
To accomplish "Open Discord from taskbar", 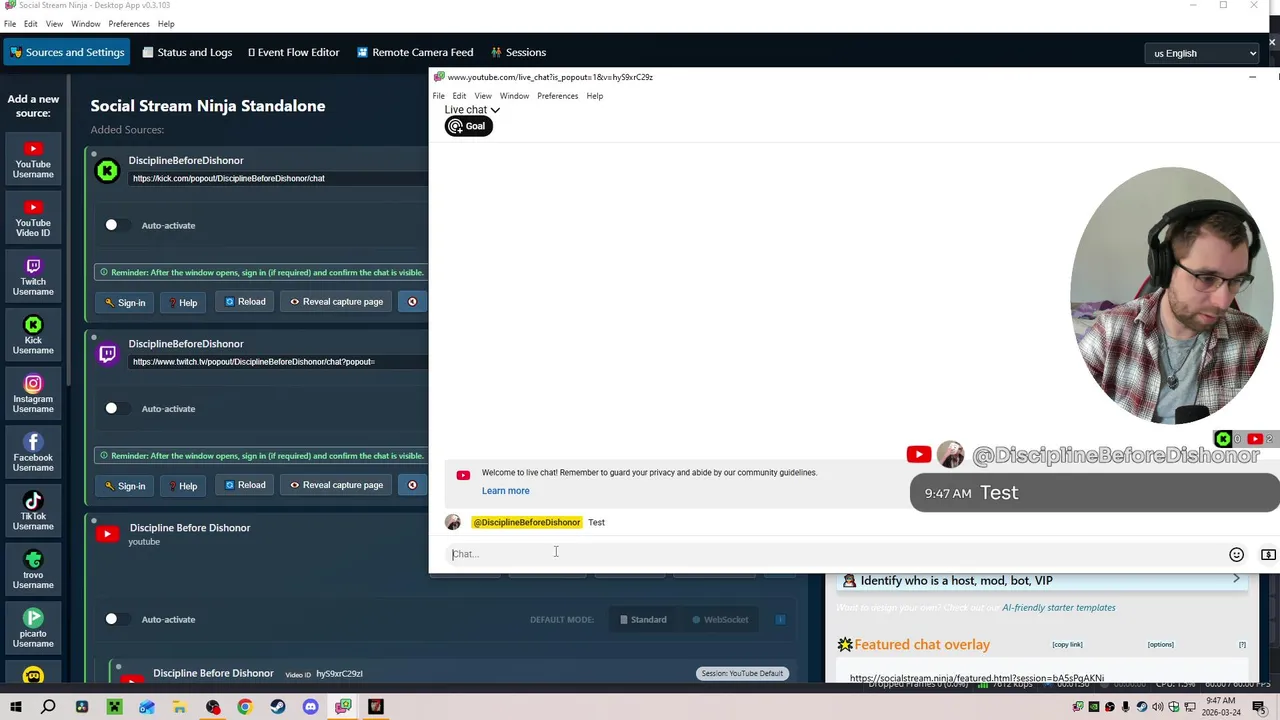I will pos(310,707).
